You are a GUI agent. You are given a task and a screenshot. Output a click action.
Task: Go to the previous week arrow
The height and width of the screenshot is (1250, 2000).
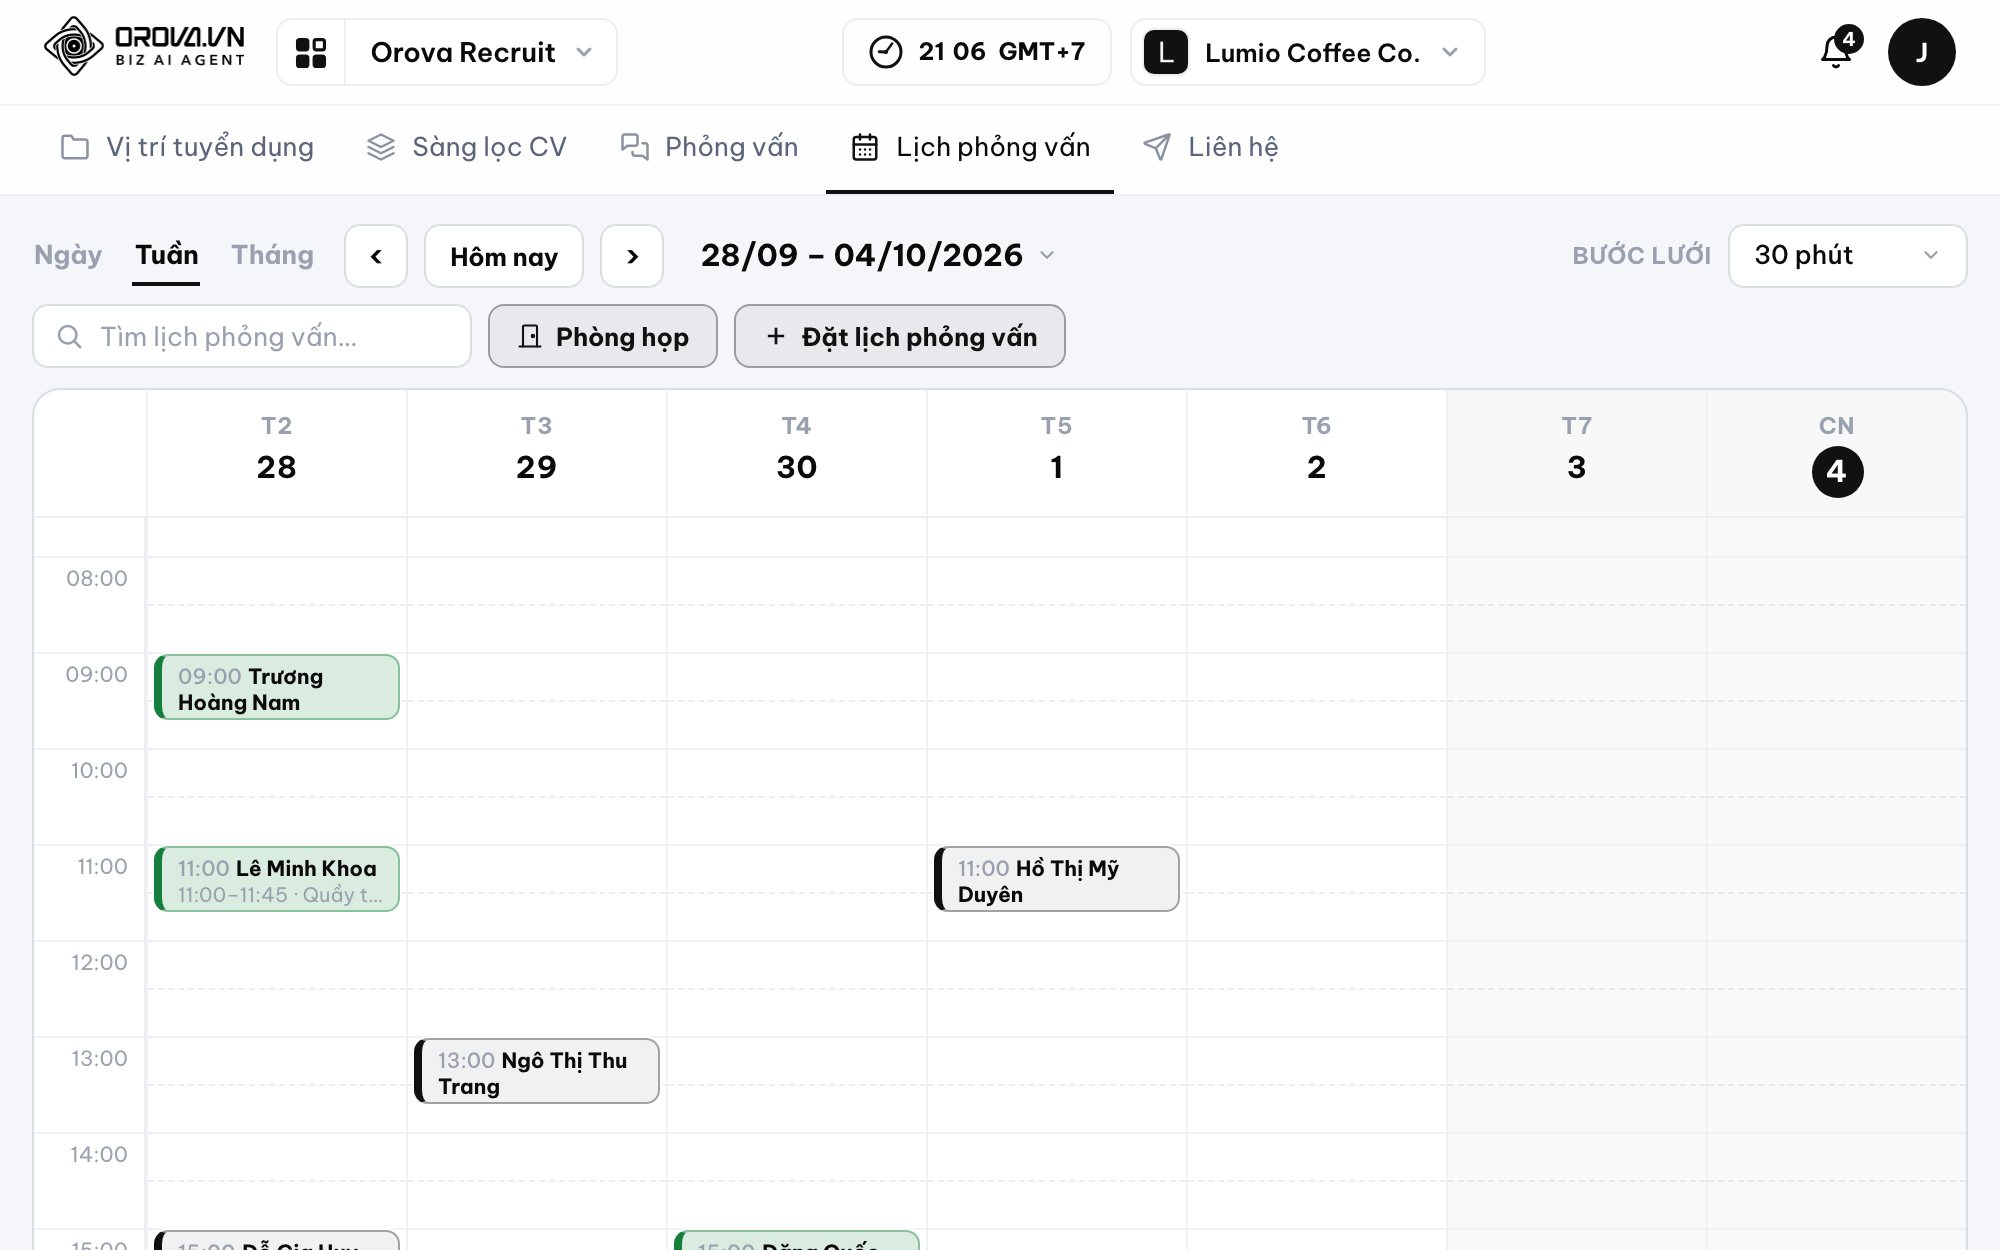coord(376,256)
